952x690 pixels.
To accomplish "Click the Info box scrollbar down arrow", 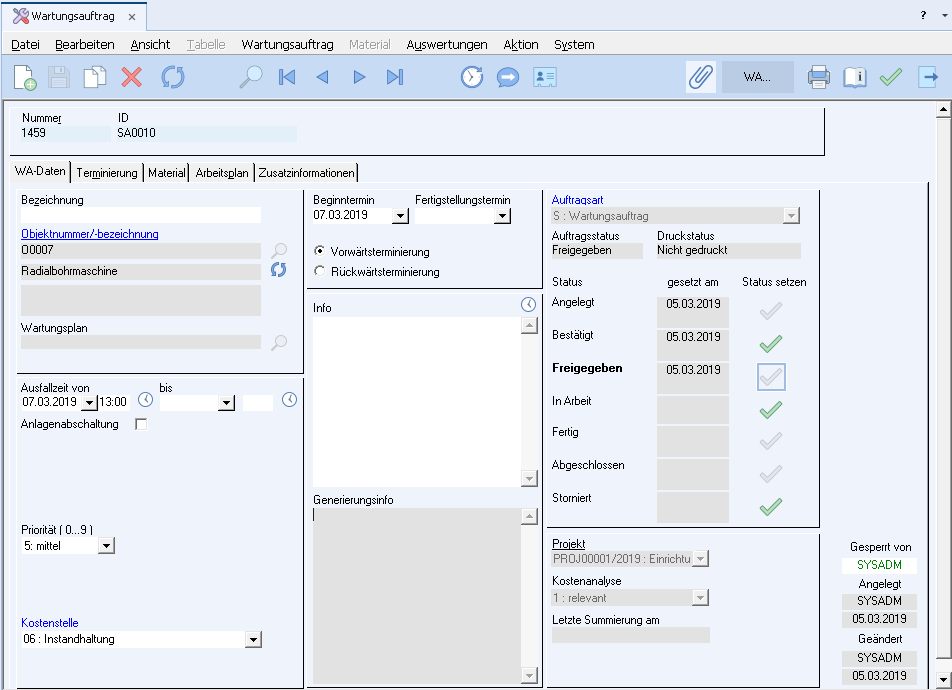I will [530, 479].
